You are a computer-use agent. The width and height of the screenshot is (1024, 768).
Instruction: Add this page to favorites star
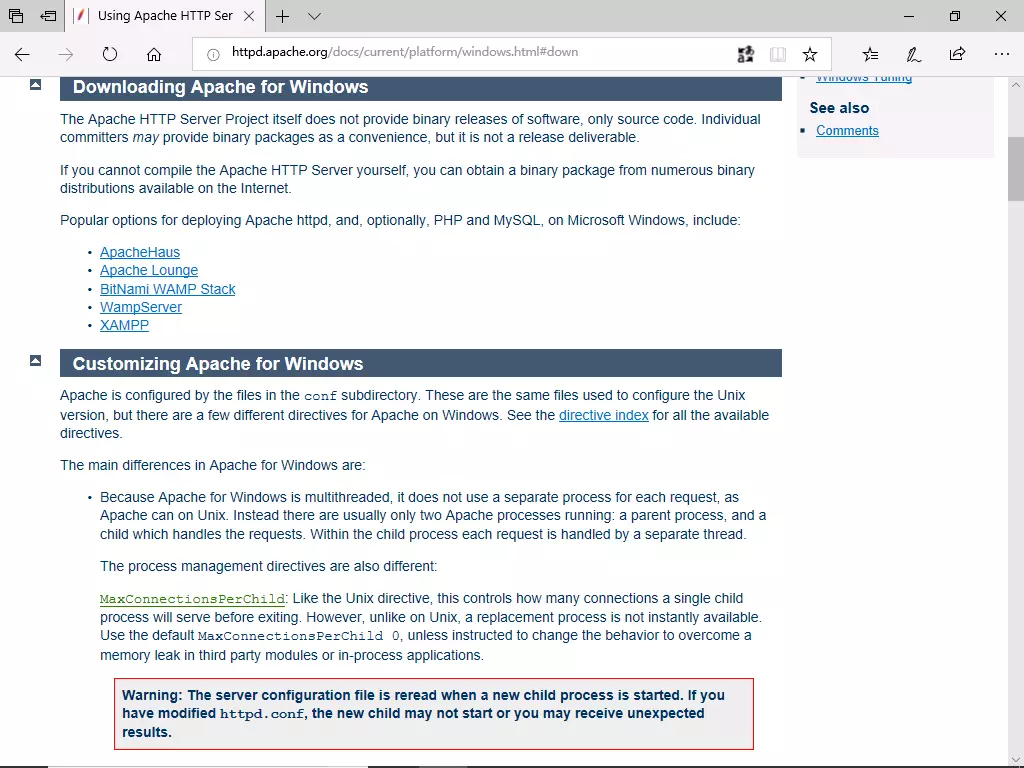[810, 54]
